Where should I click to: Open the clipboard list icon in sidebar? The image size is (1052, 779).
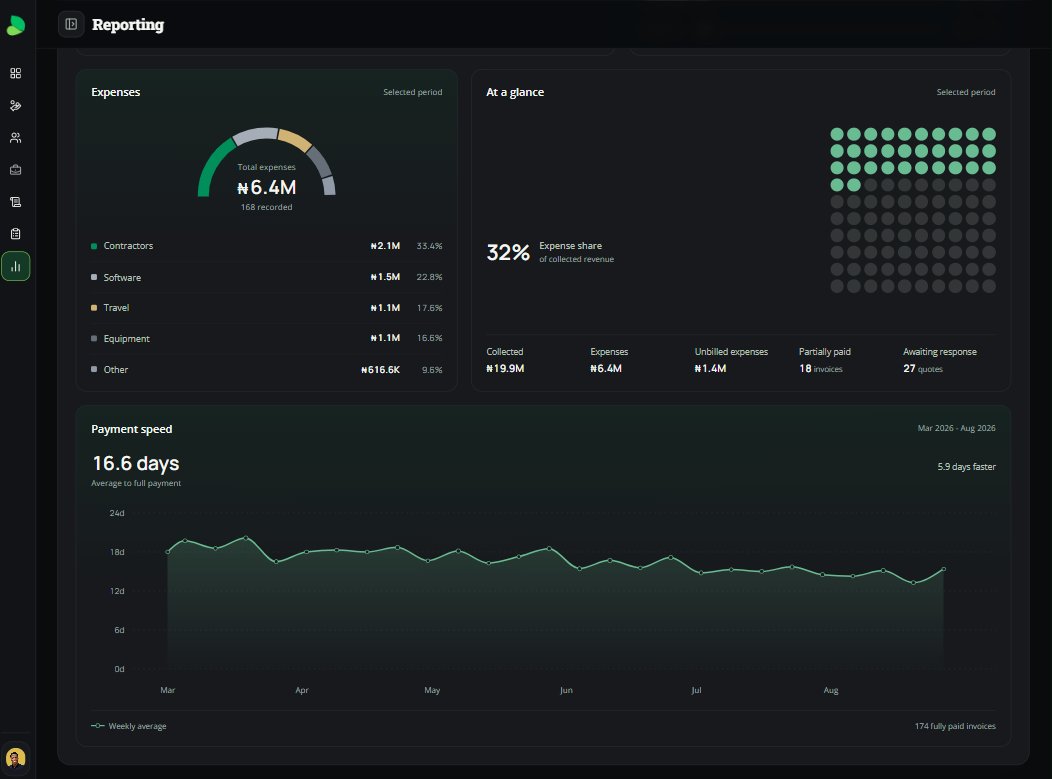point(15,234)
